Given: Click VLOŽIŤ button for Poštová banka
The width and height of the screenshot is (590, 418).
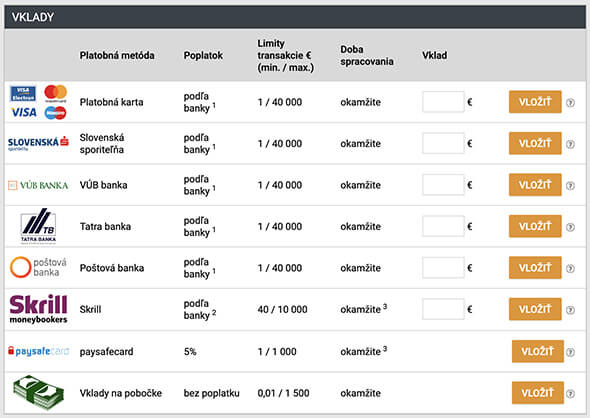Looking at the screenshot, I should click(x=535, y=268).
